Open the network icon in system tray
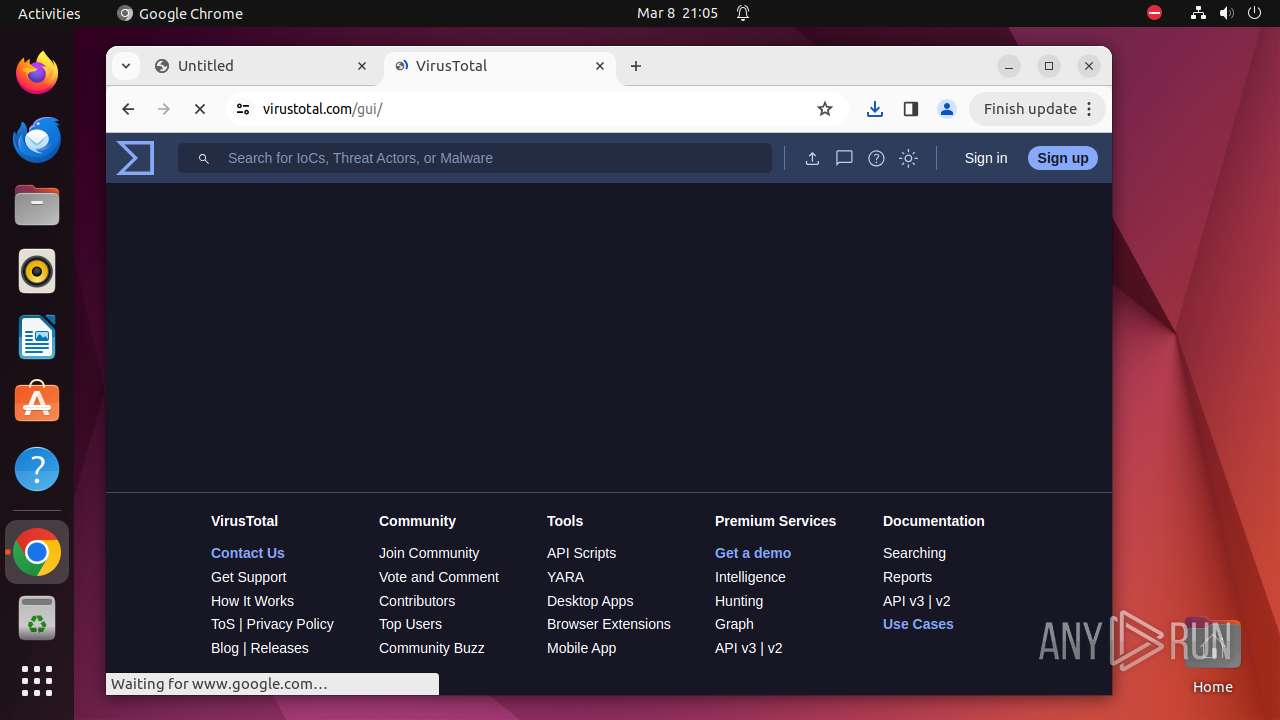The height and width of the screenshot is (720, 1280). pos(1198,13)
